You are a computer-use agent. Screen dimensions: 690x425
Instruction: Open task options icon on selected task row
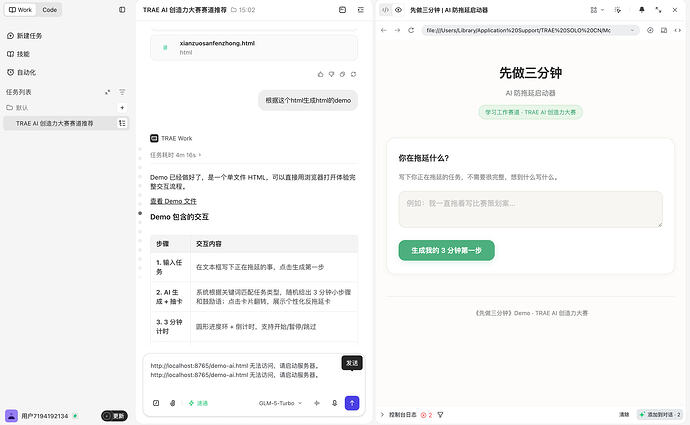tap(122, 124)
